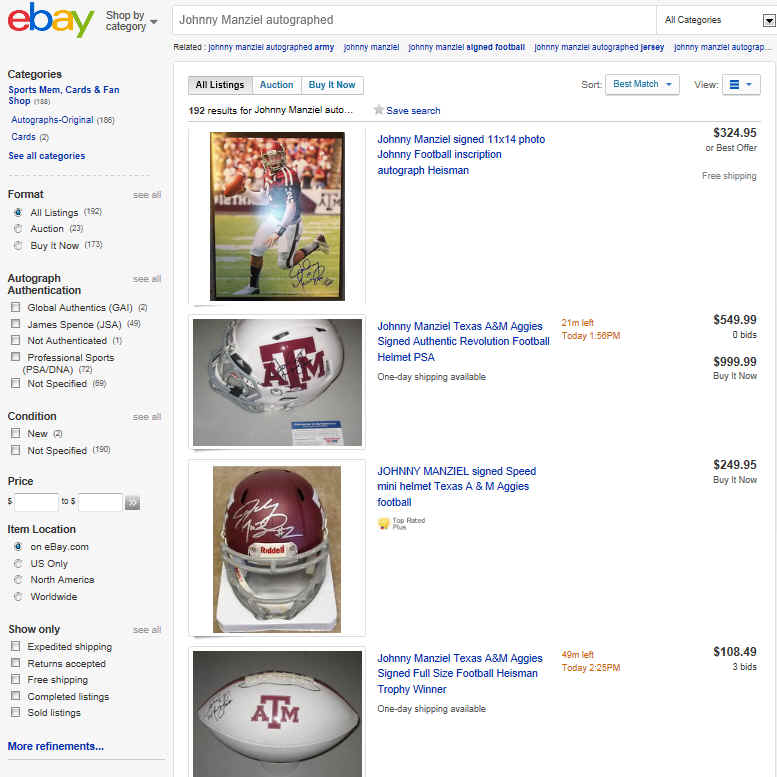The image size is (777, 777).
Task: Enable the Free shipping filter checkbox
Action: click(x=15, y=679)
